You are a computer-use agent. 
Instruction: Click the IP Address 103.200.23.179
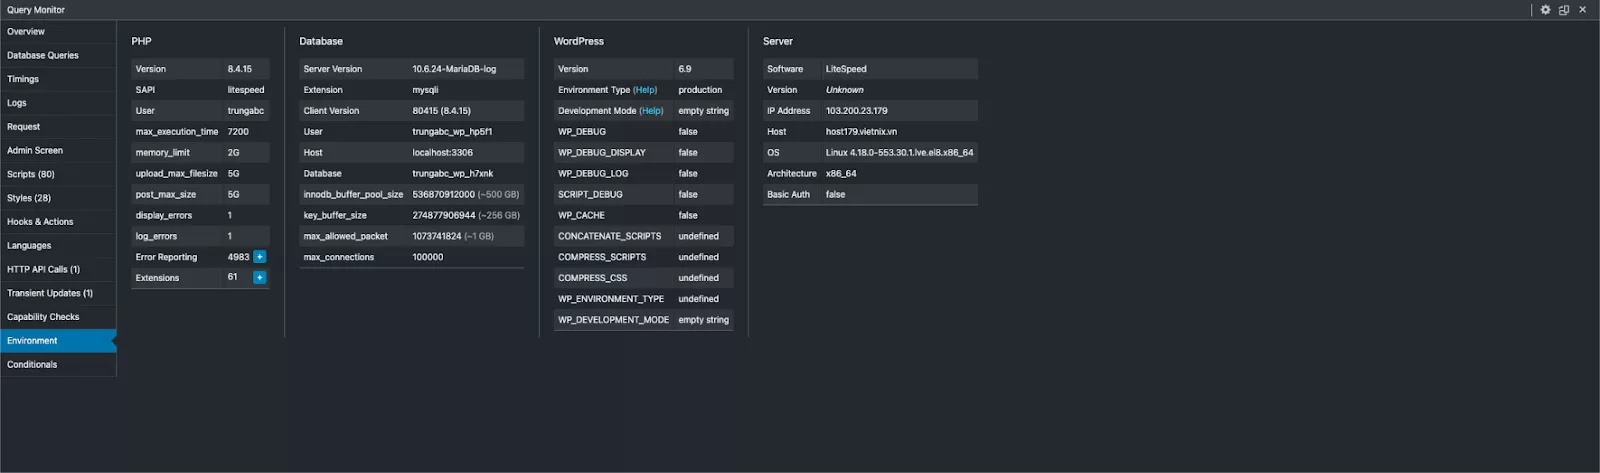856,111
